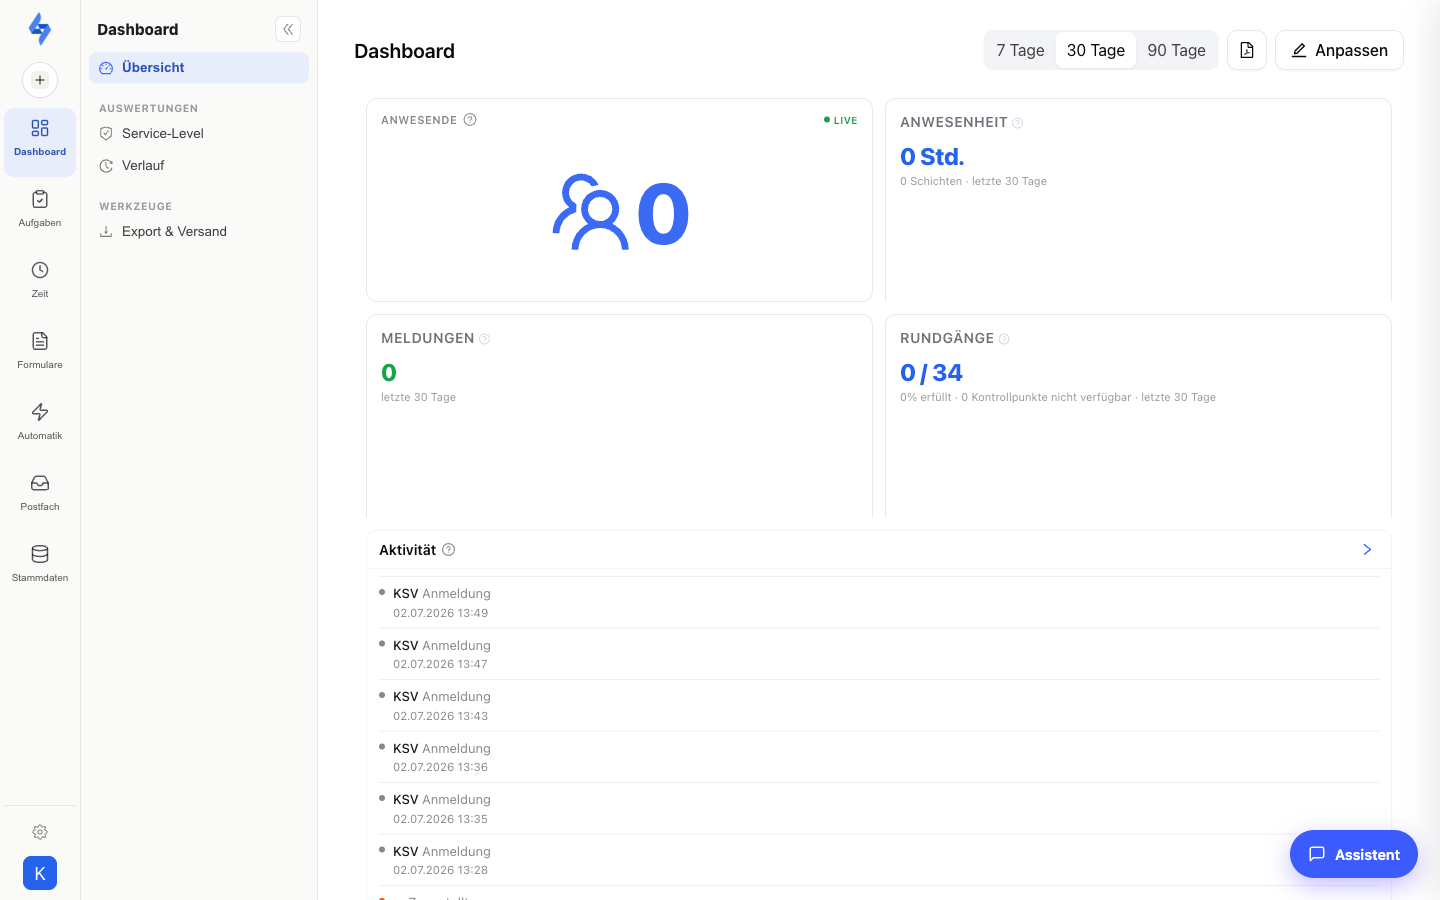Image resolution: width=1440 pixels, height=900 pixels.
Task: Click the 0 / 34 Rundgänge value
Action: [x=931, y=373]
